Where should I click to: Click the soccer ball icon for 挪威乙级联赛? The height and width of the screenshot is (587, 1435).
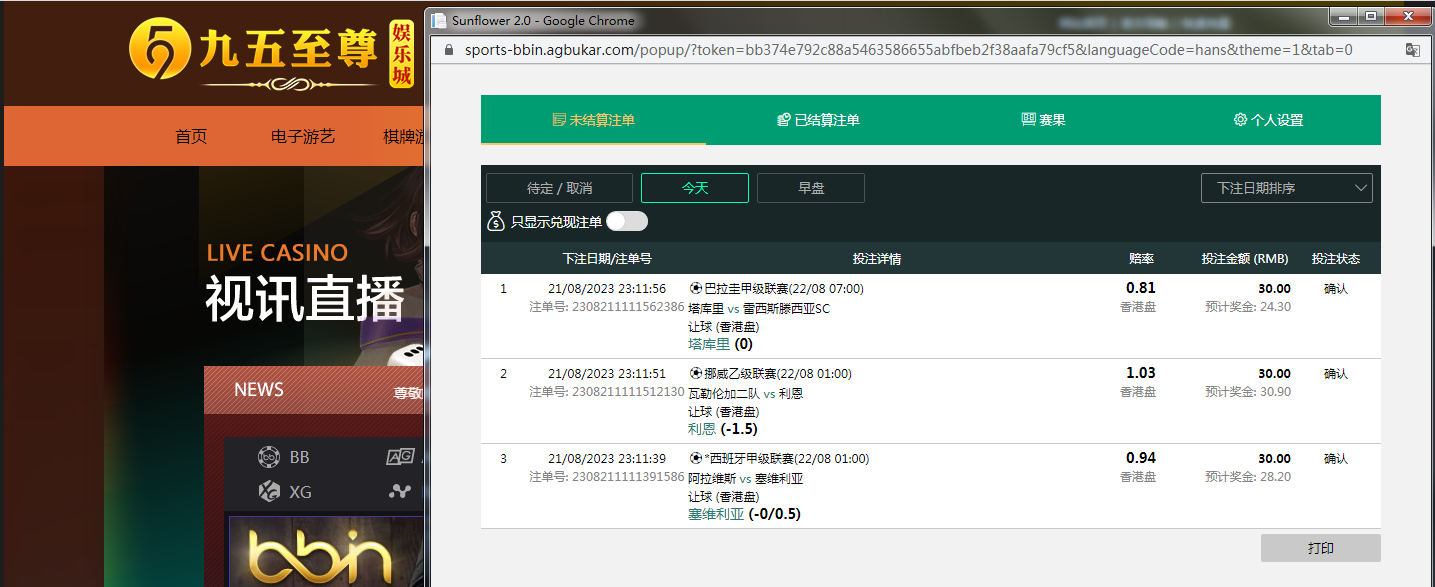click(696, 374)
